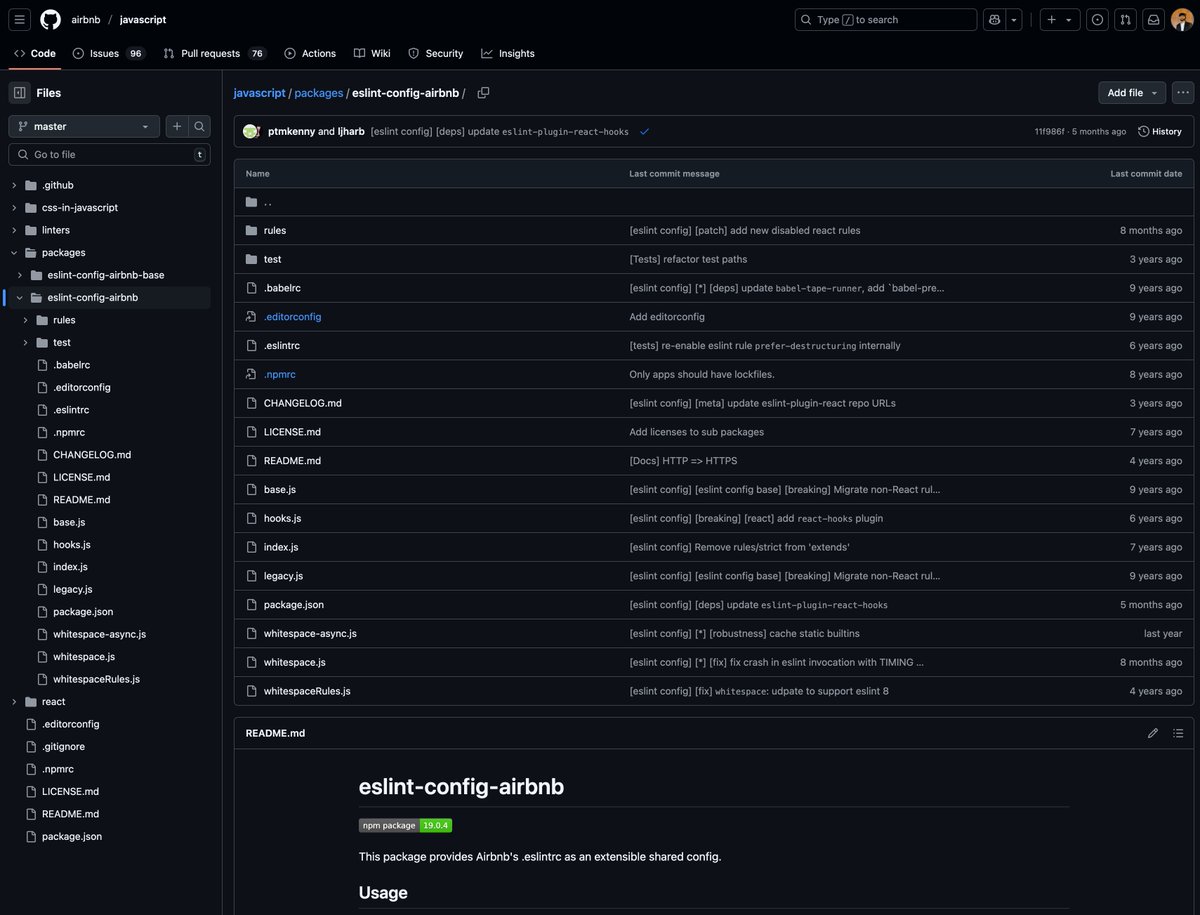Open ptmkenny author link
Viewport: 1200px width, 915px height.
[291, 131]
